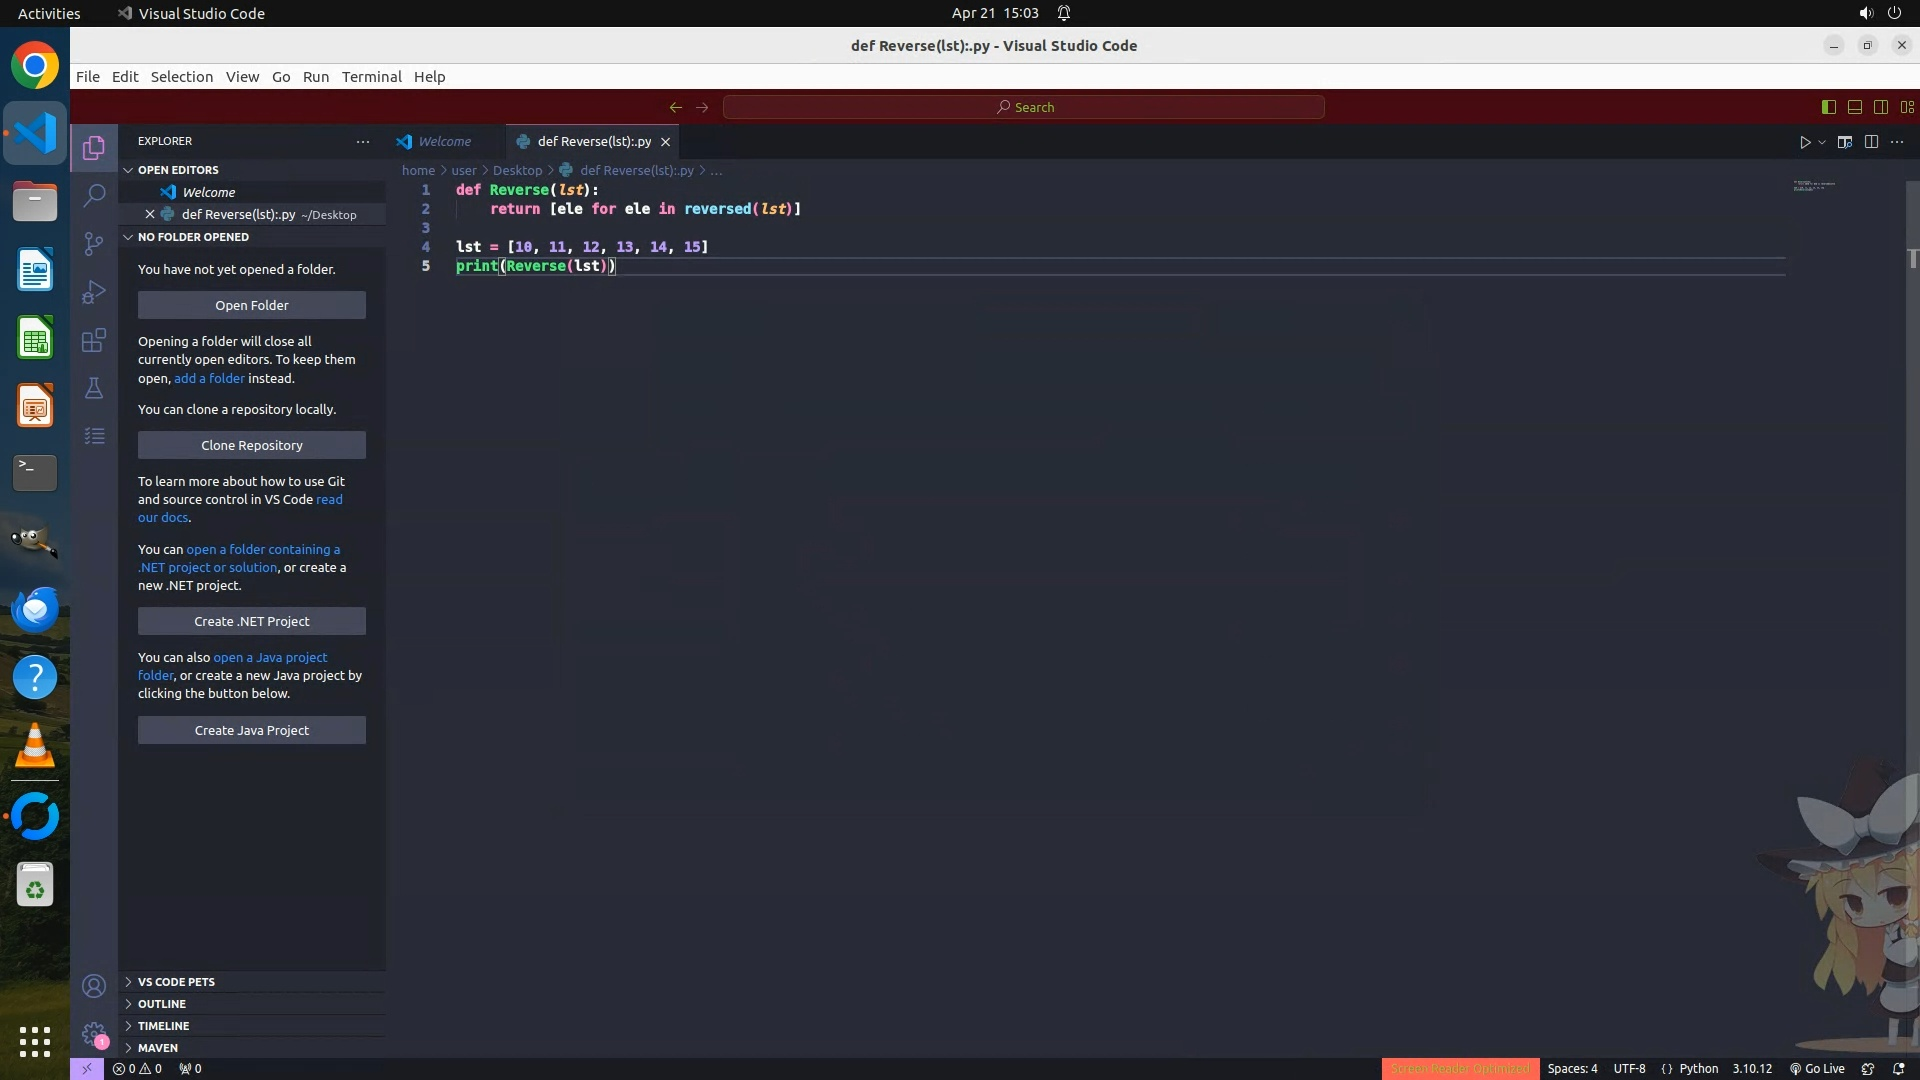Expand the VS Code Pets section
1920x1080 pixels.
tap(176, 982)
